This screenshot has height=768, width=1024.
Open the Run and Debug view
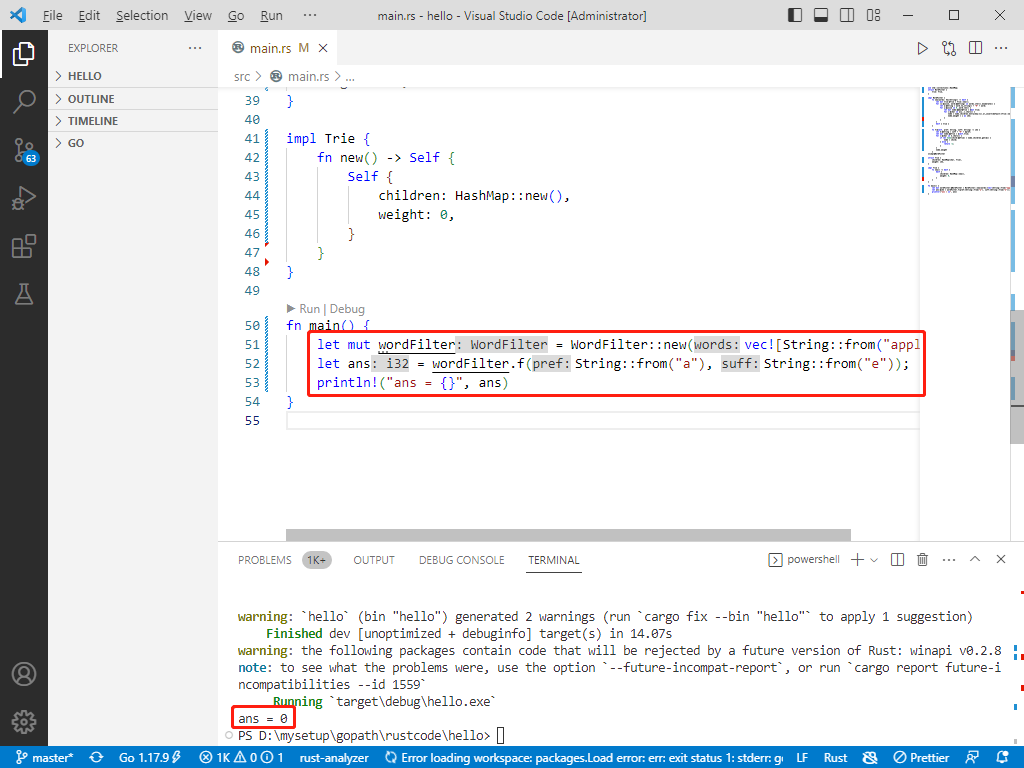click(x=24, y=198)
